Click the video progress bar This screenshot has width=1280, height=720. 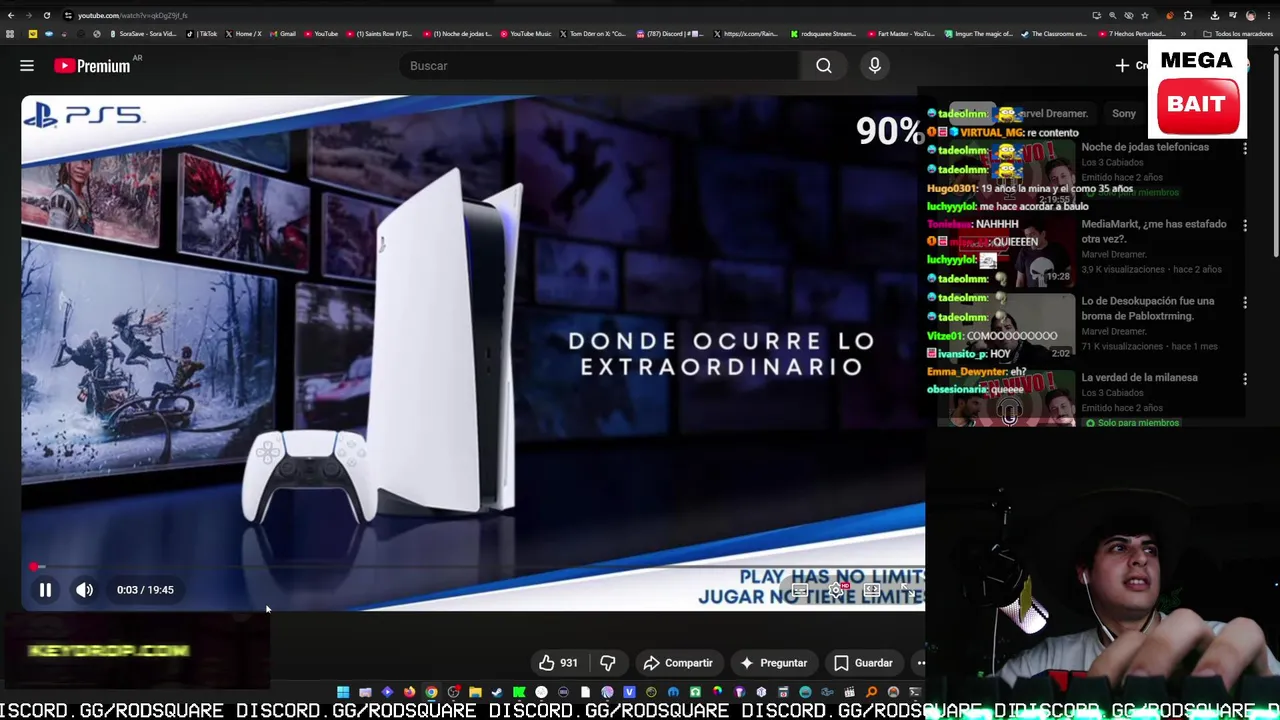tap(473, 567)
